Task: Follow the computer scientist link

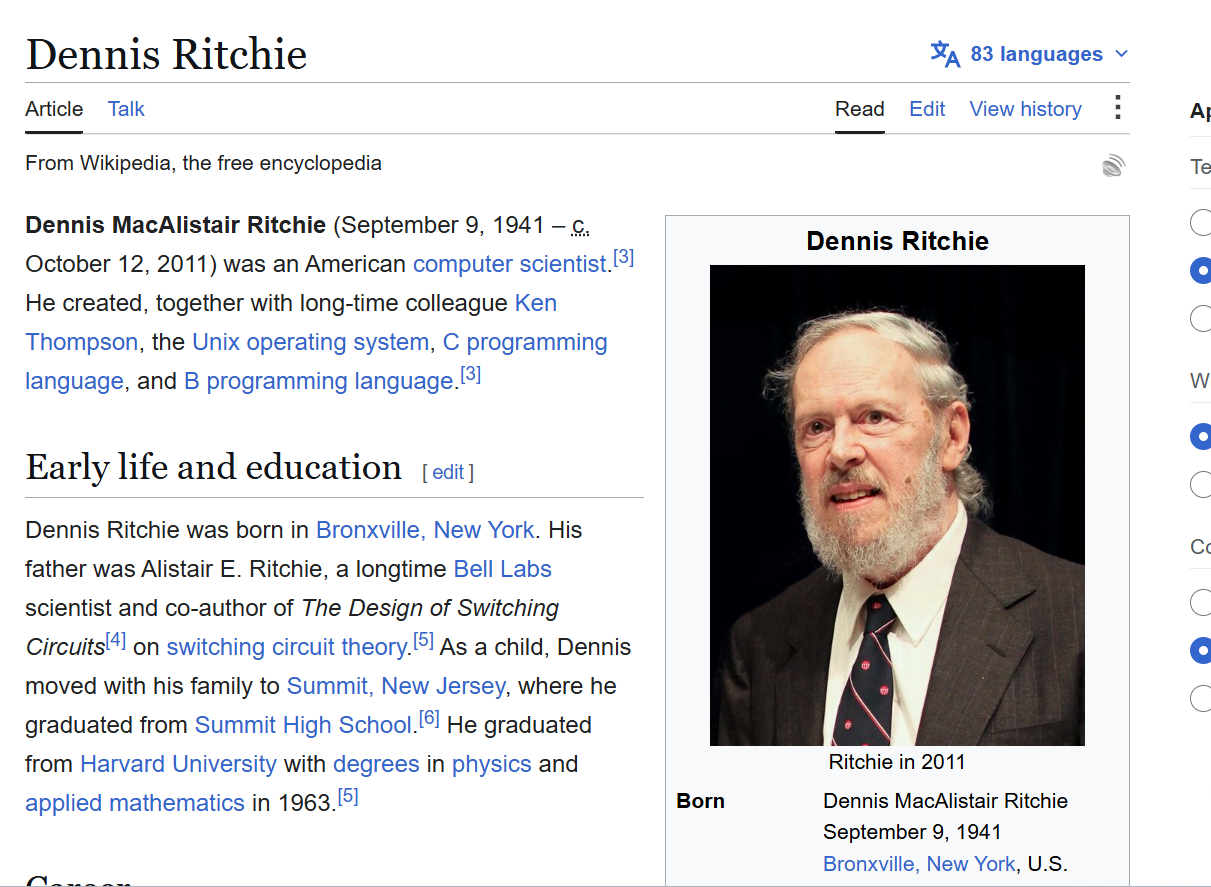Action: [510, 264]
